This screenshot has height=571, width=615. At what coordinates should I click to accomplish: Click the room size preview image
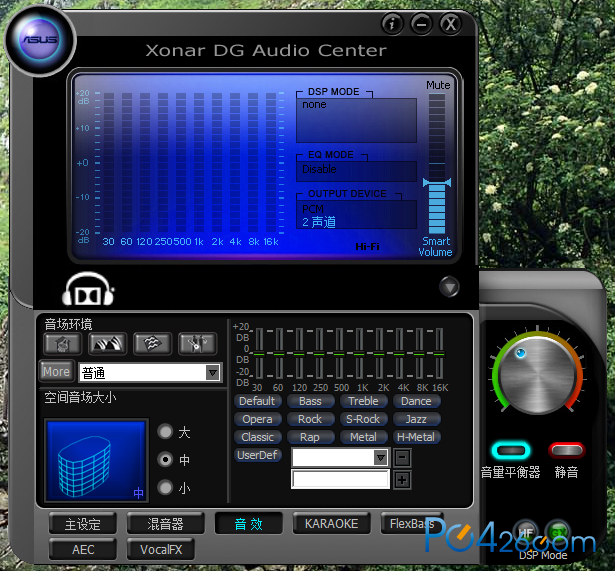pos(96,460)
